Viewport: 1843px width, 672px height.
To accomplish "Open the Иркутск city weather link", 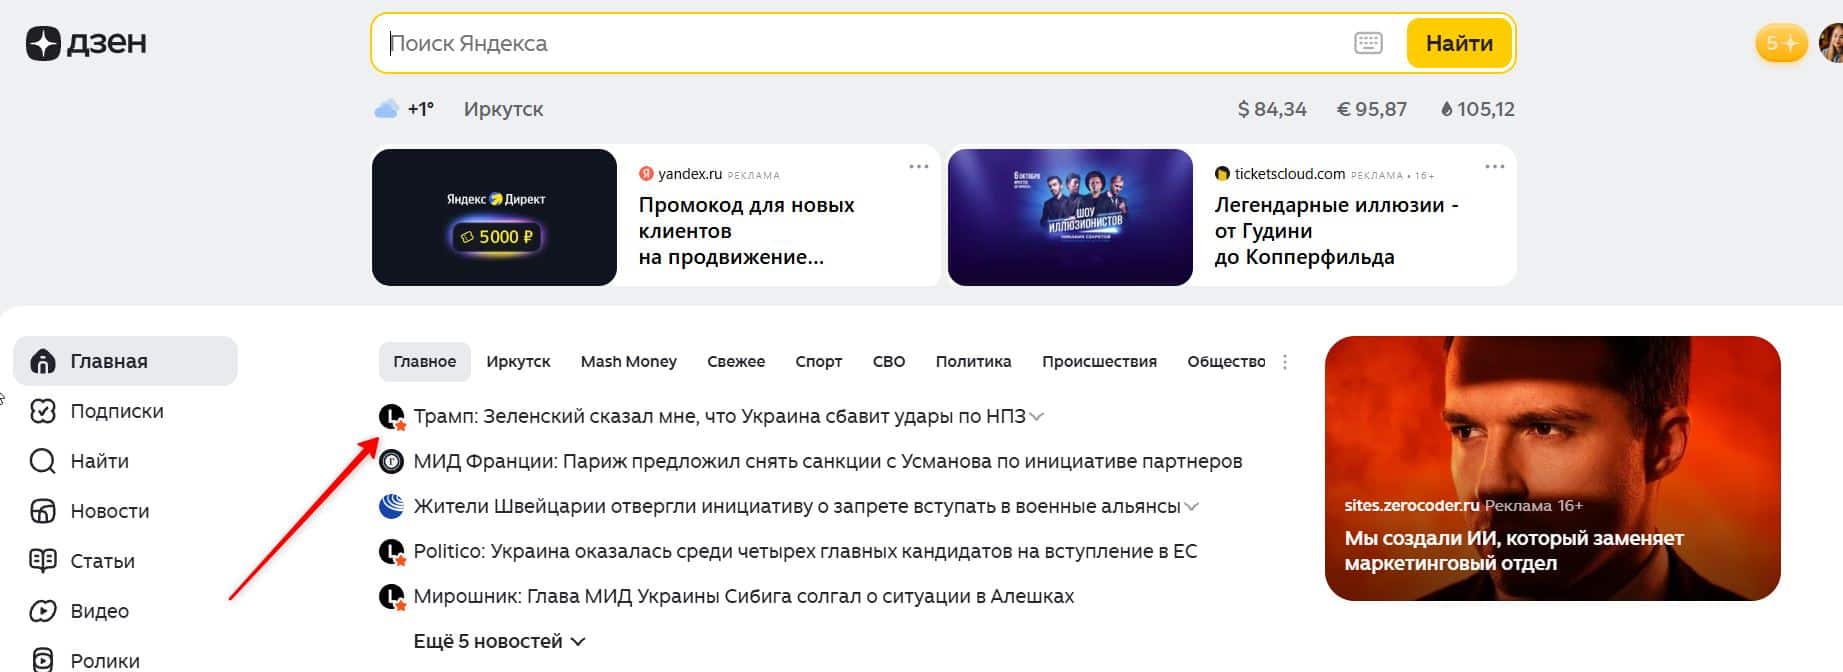I will (x=503, y=109).
